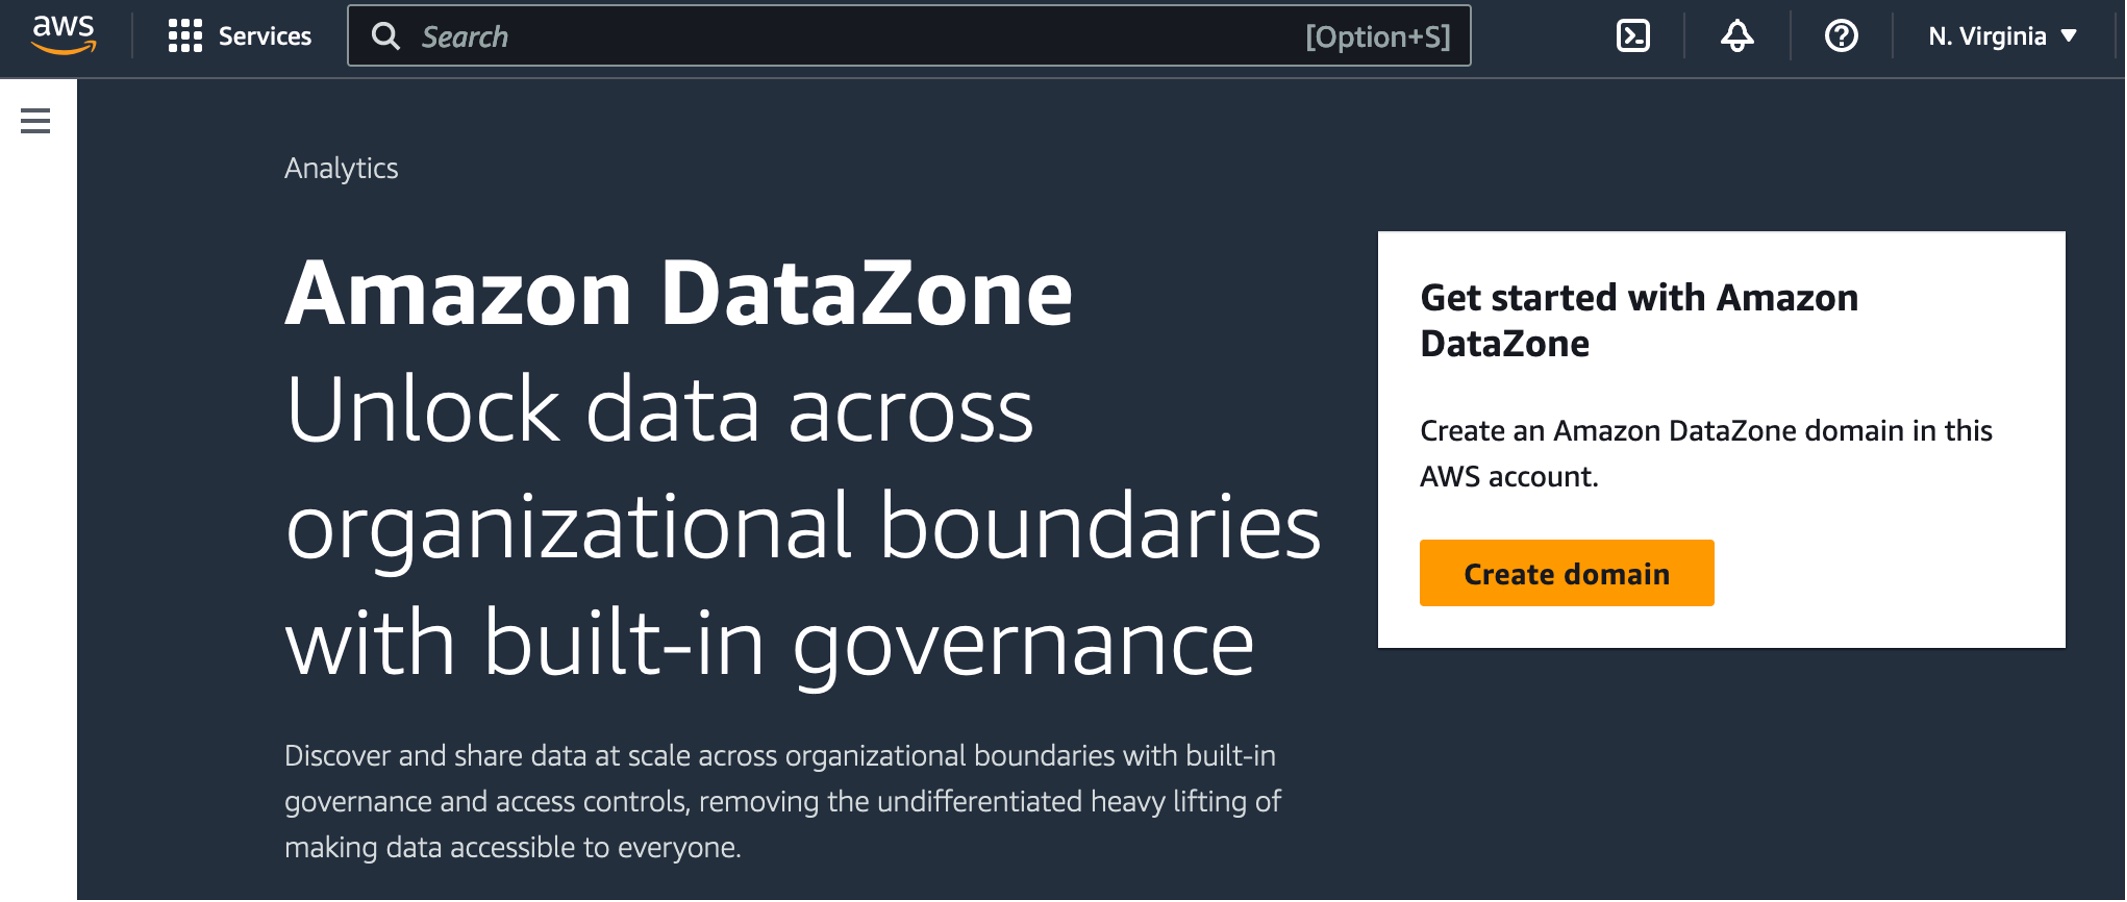Open the help question mark icon
The image size is (2127, 902).
click(x=1840, y=36)
